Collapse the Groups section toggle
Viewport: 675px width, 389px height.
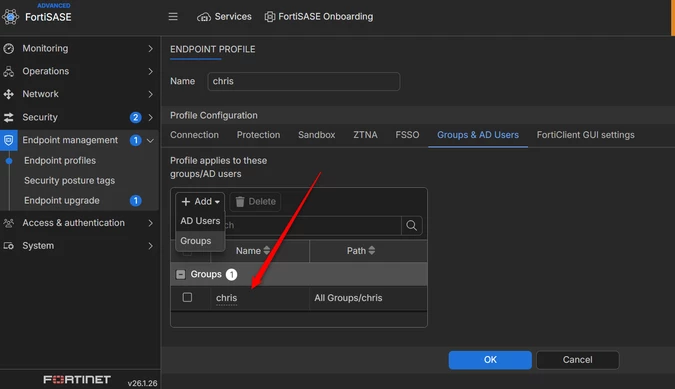181,275
